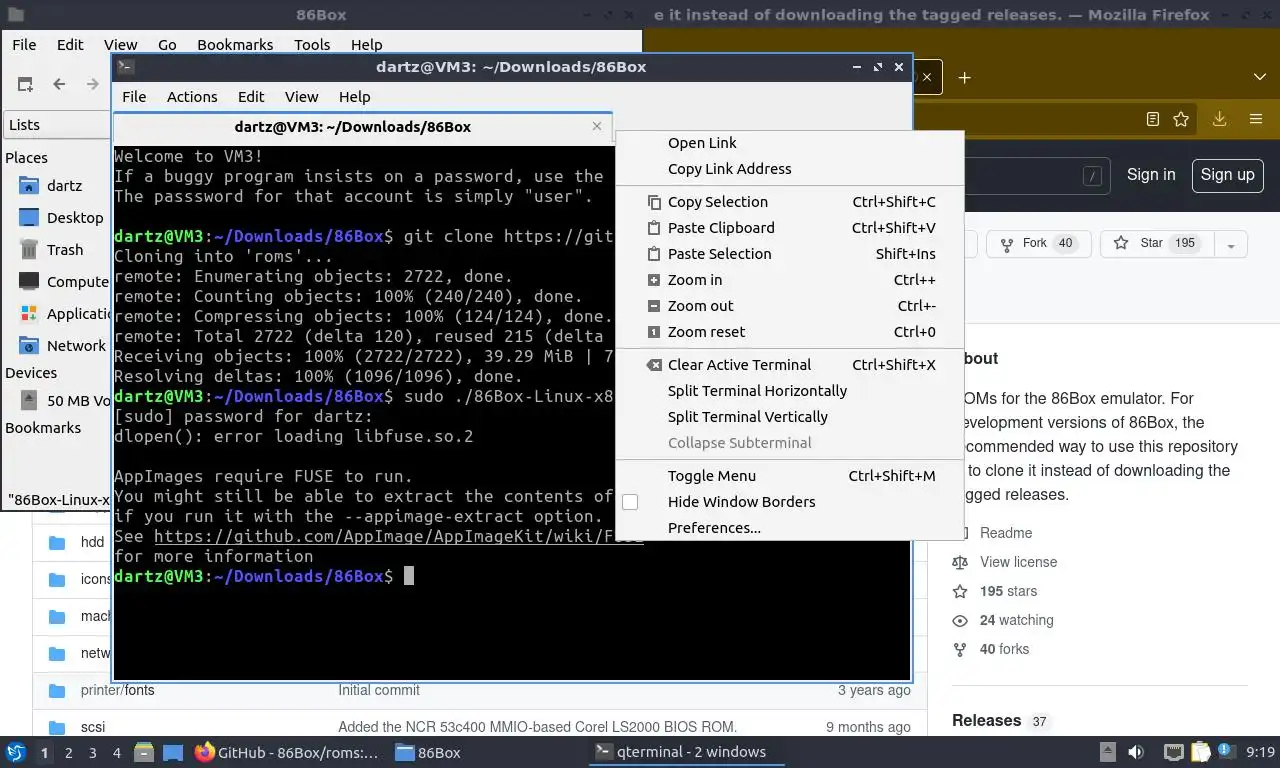Click Zoom out entry in context menu

tap(790, 306)
